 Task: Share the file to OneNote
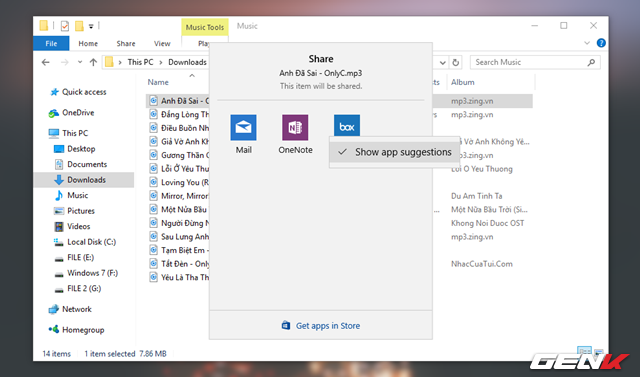(295, 134)
